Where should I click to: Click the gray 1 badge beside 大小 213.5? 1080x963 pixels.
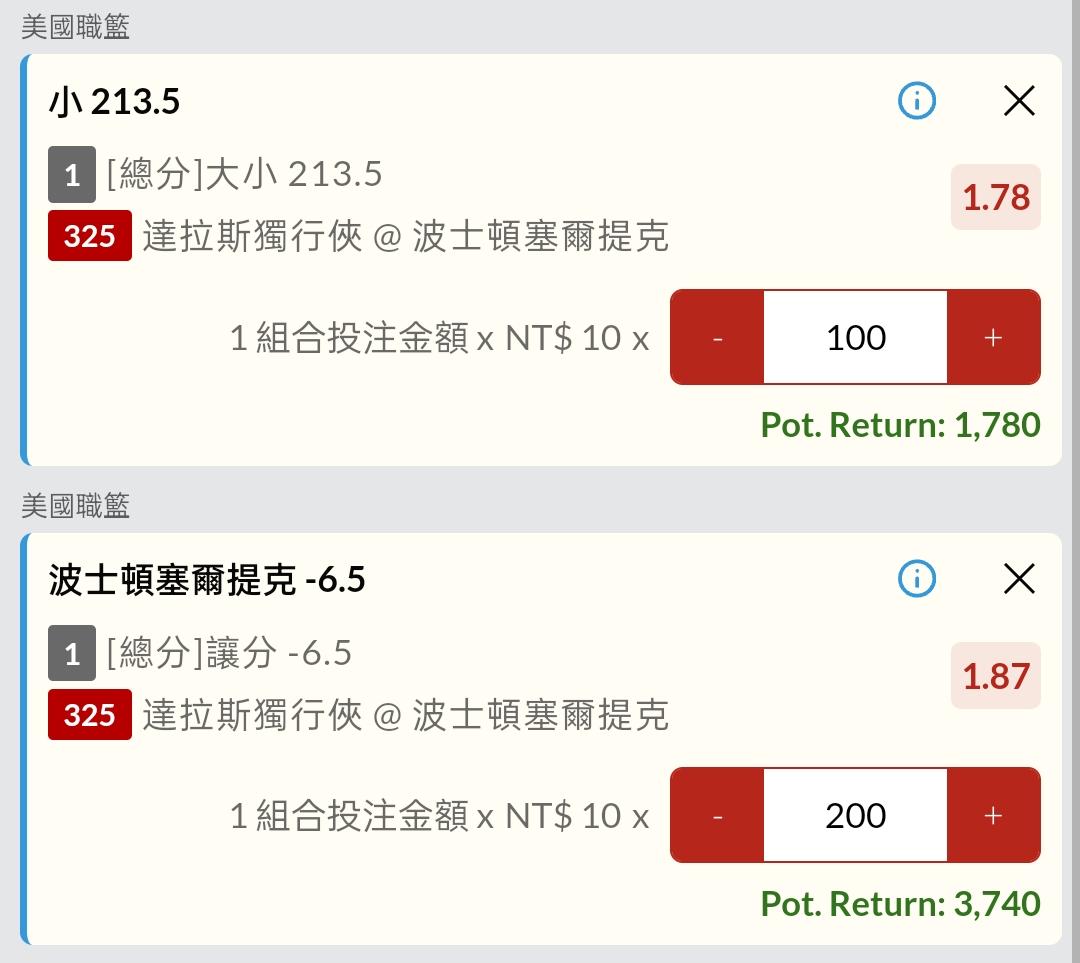pyautogui.click(x=72, y=174)
